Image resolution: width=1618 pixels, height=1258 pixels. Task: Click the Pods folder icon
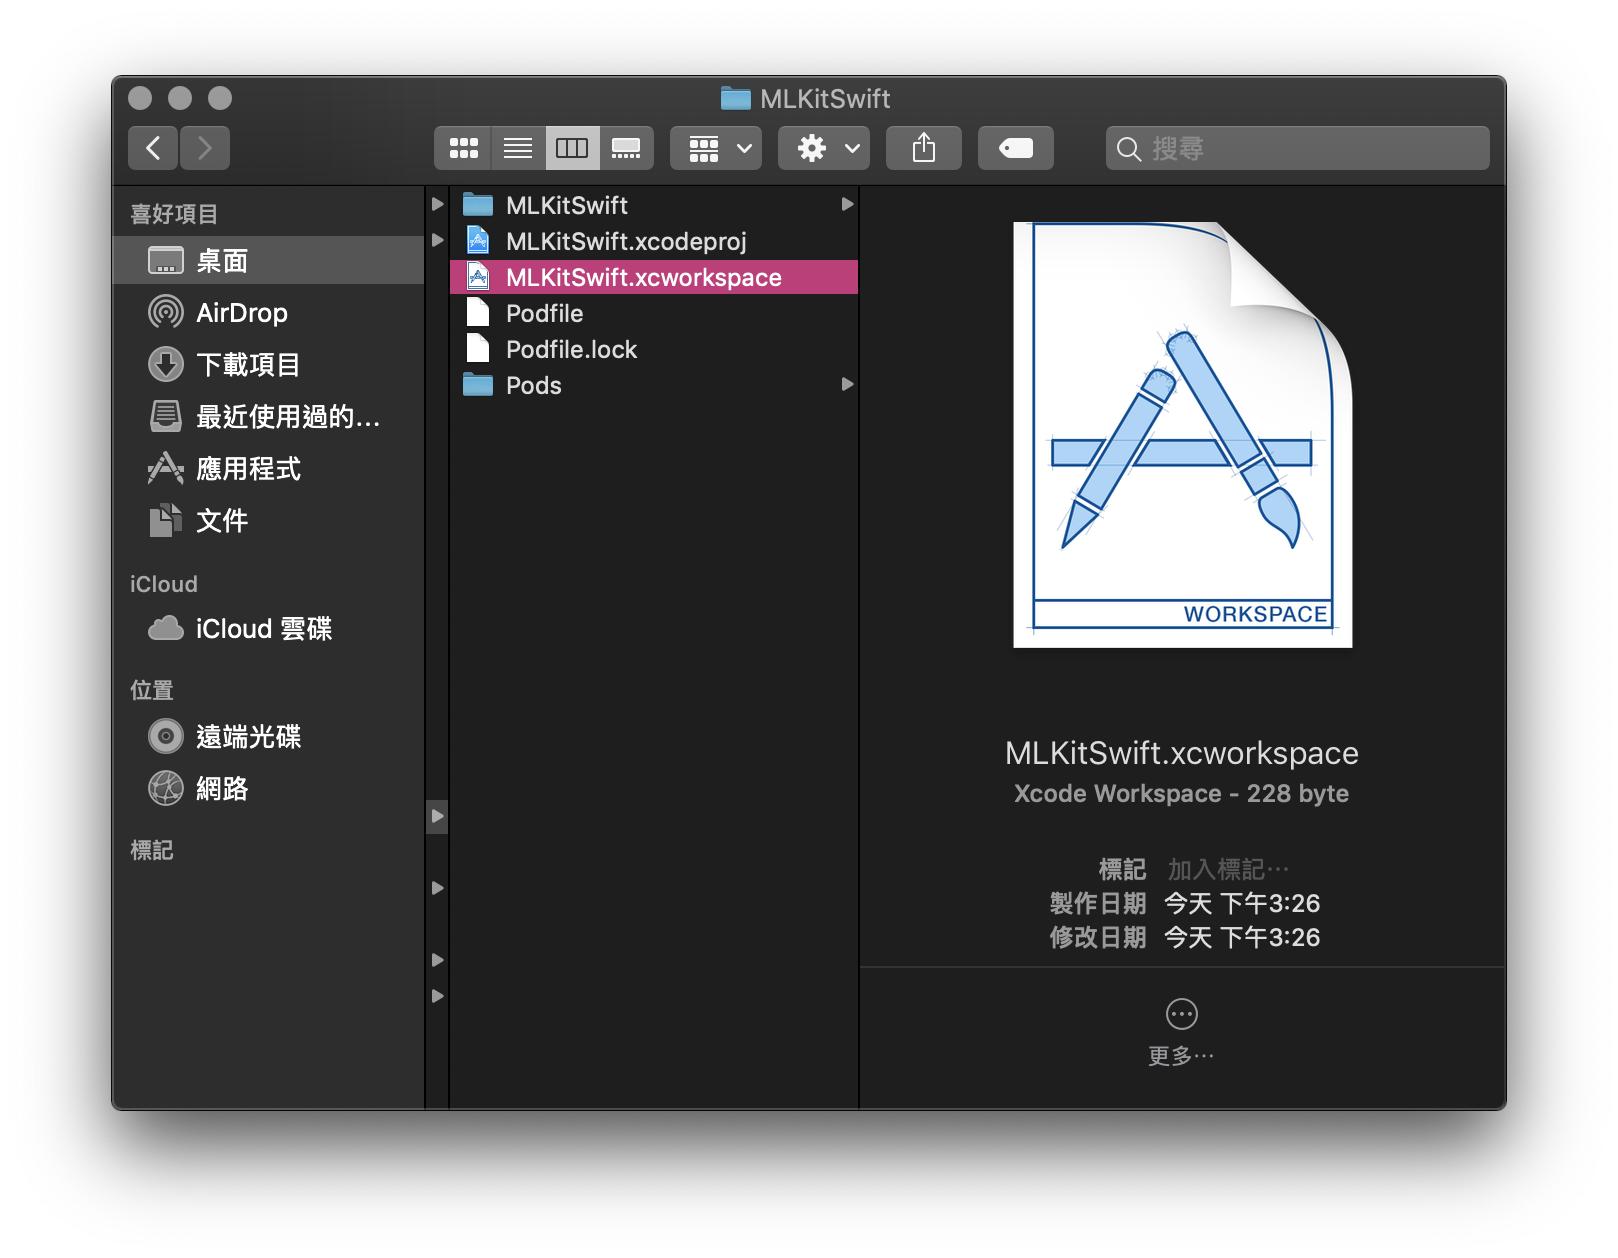pyautogui.click(x=478, y=385)
